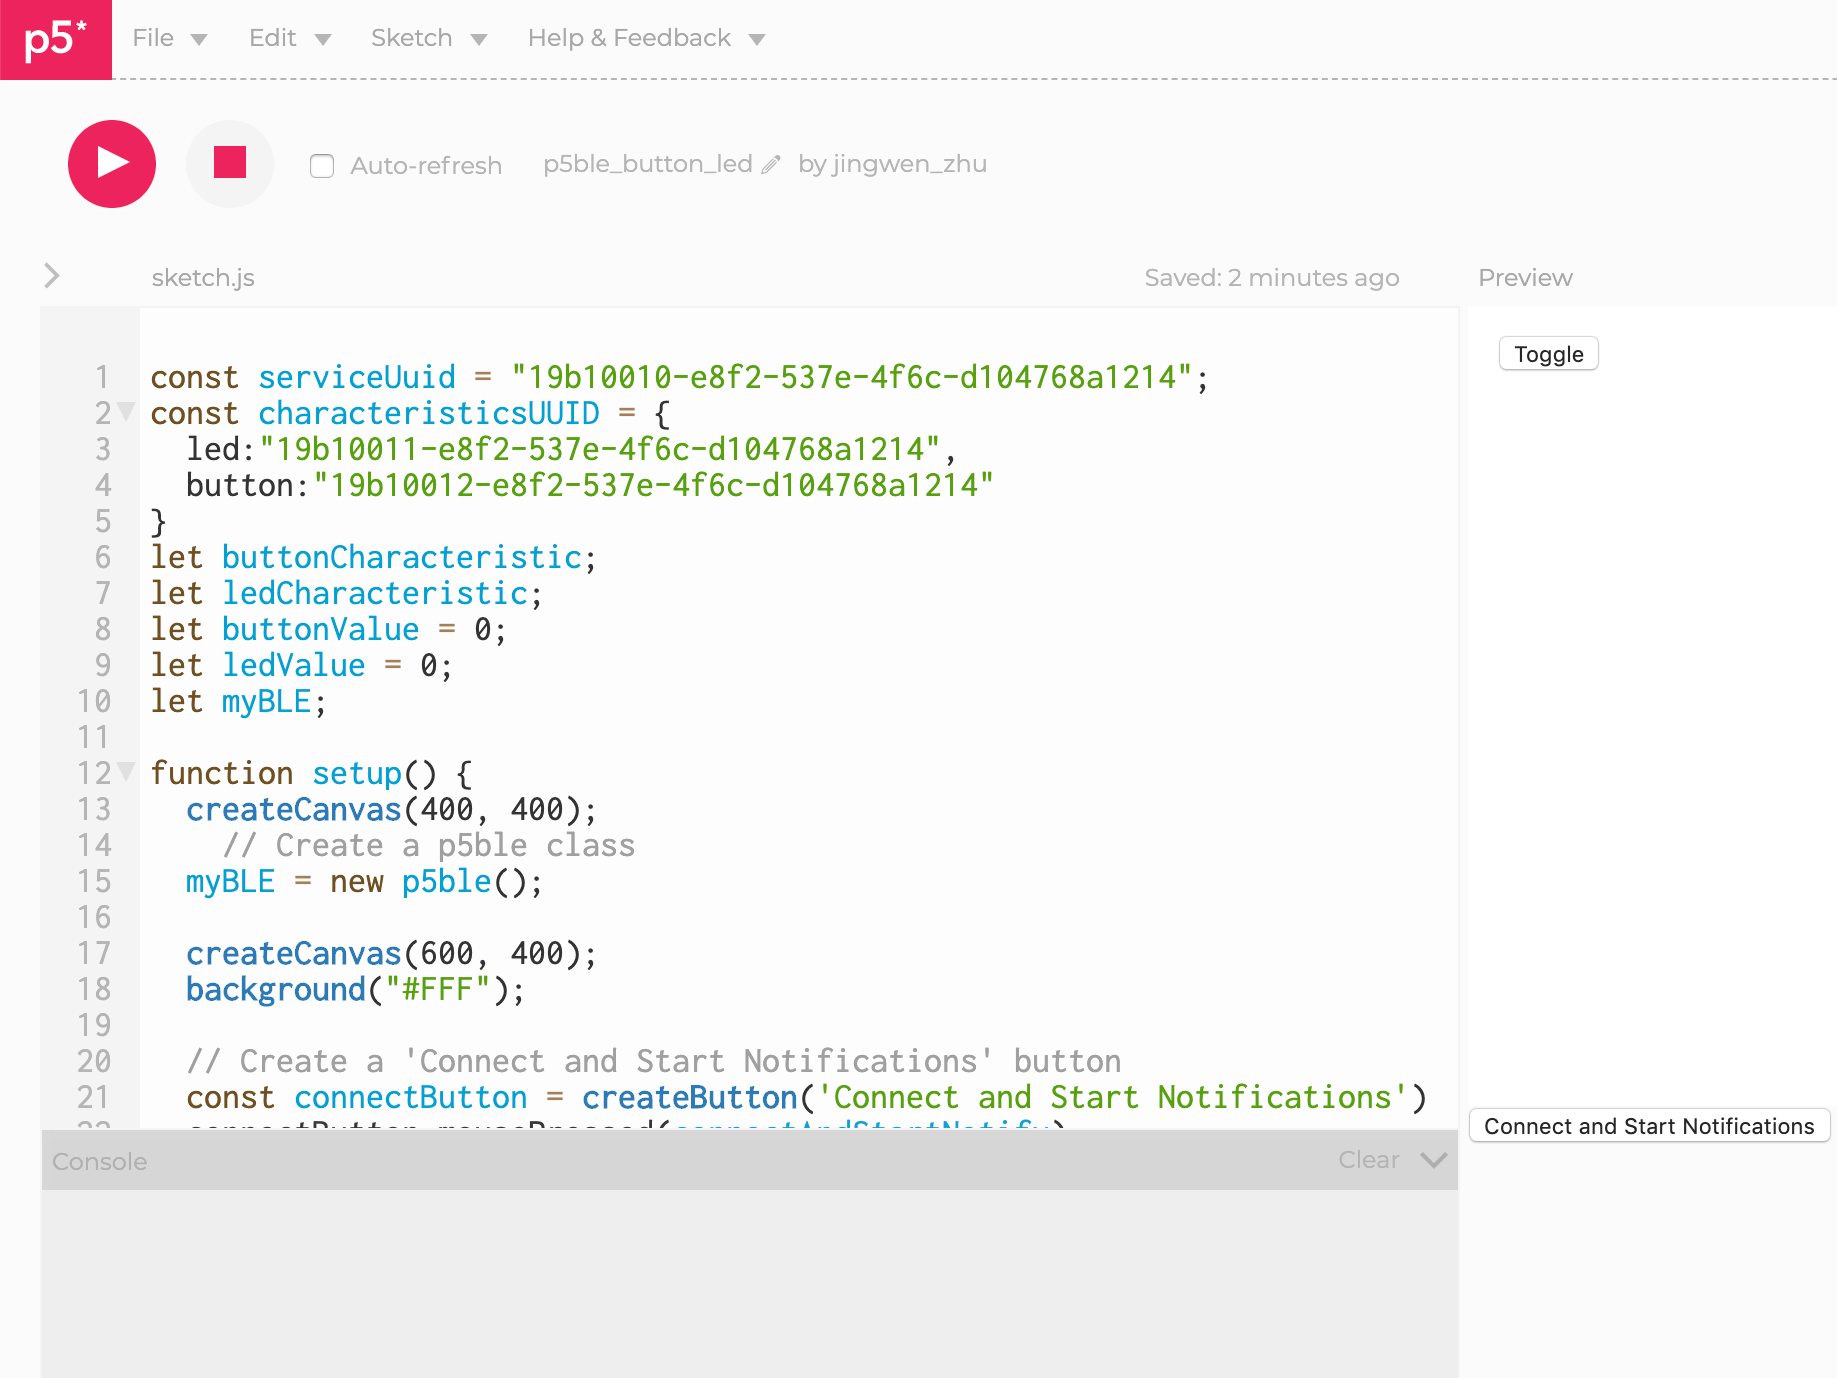
Task: Rename the sketch using the pencil icon
Action: coord(769,164)
